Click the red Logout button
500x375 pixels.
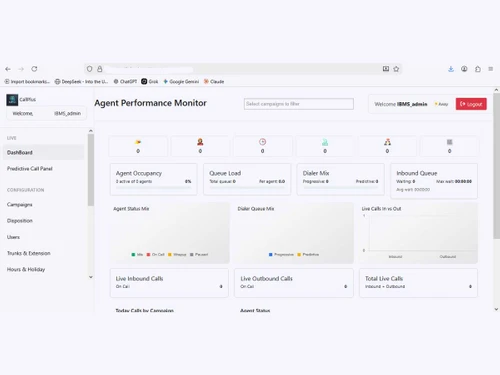pos(471,104)
